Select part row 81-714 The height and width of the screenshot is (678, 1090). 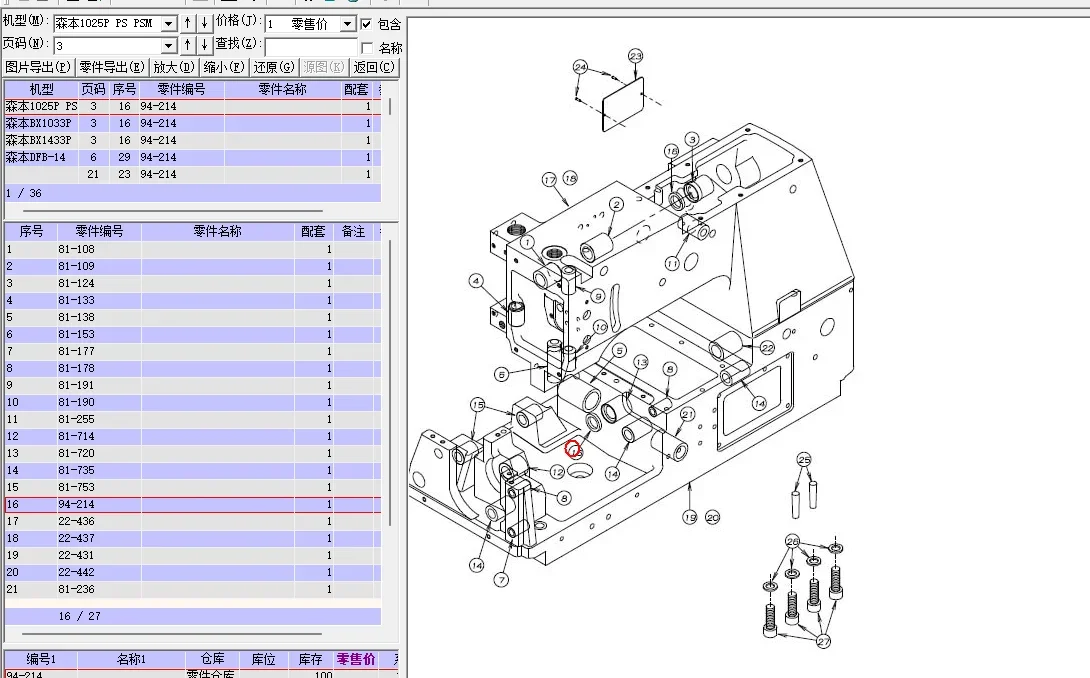pos(193,436)
